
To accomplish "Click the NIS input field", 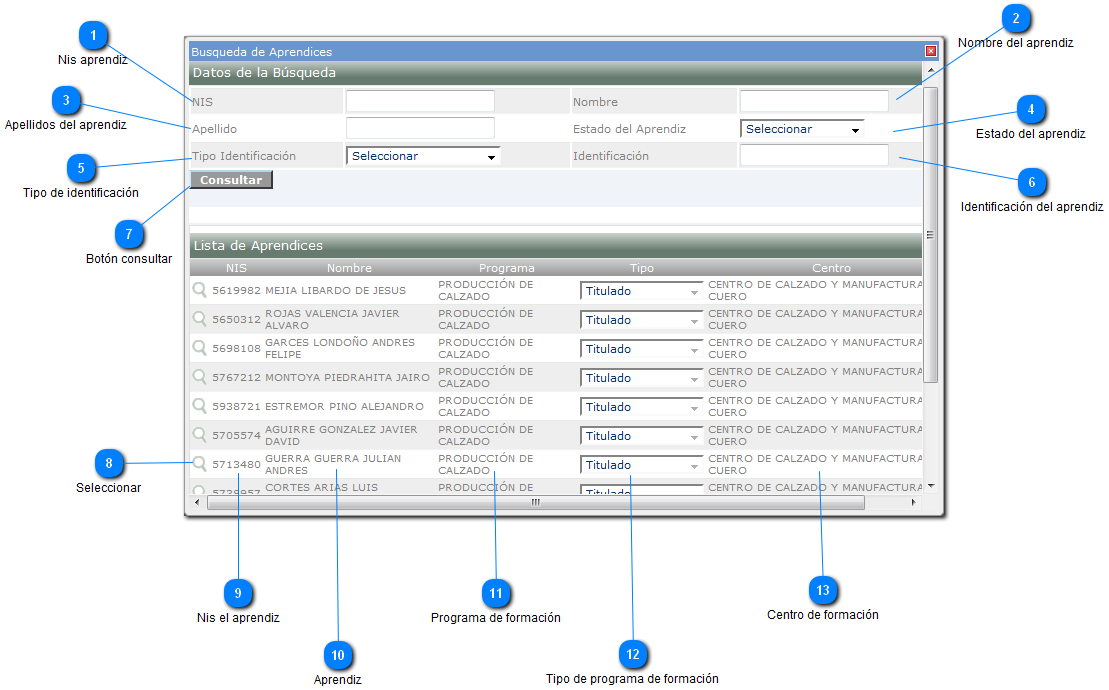I will click(x=420, y=101).
